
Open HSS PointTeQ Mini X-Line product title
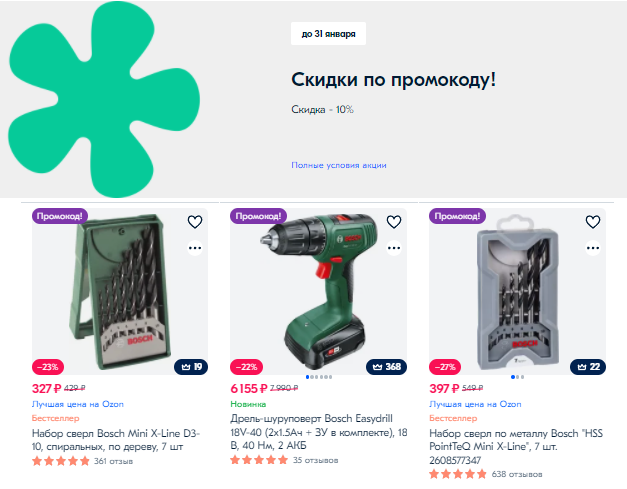click(516, 446)
